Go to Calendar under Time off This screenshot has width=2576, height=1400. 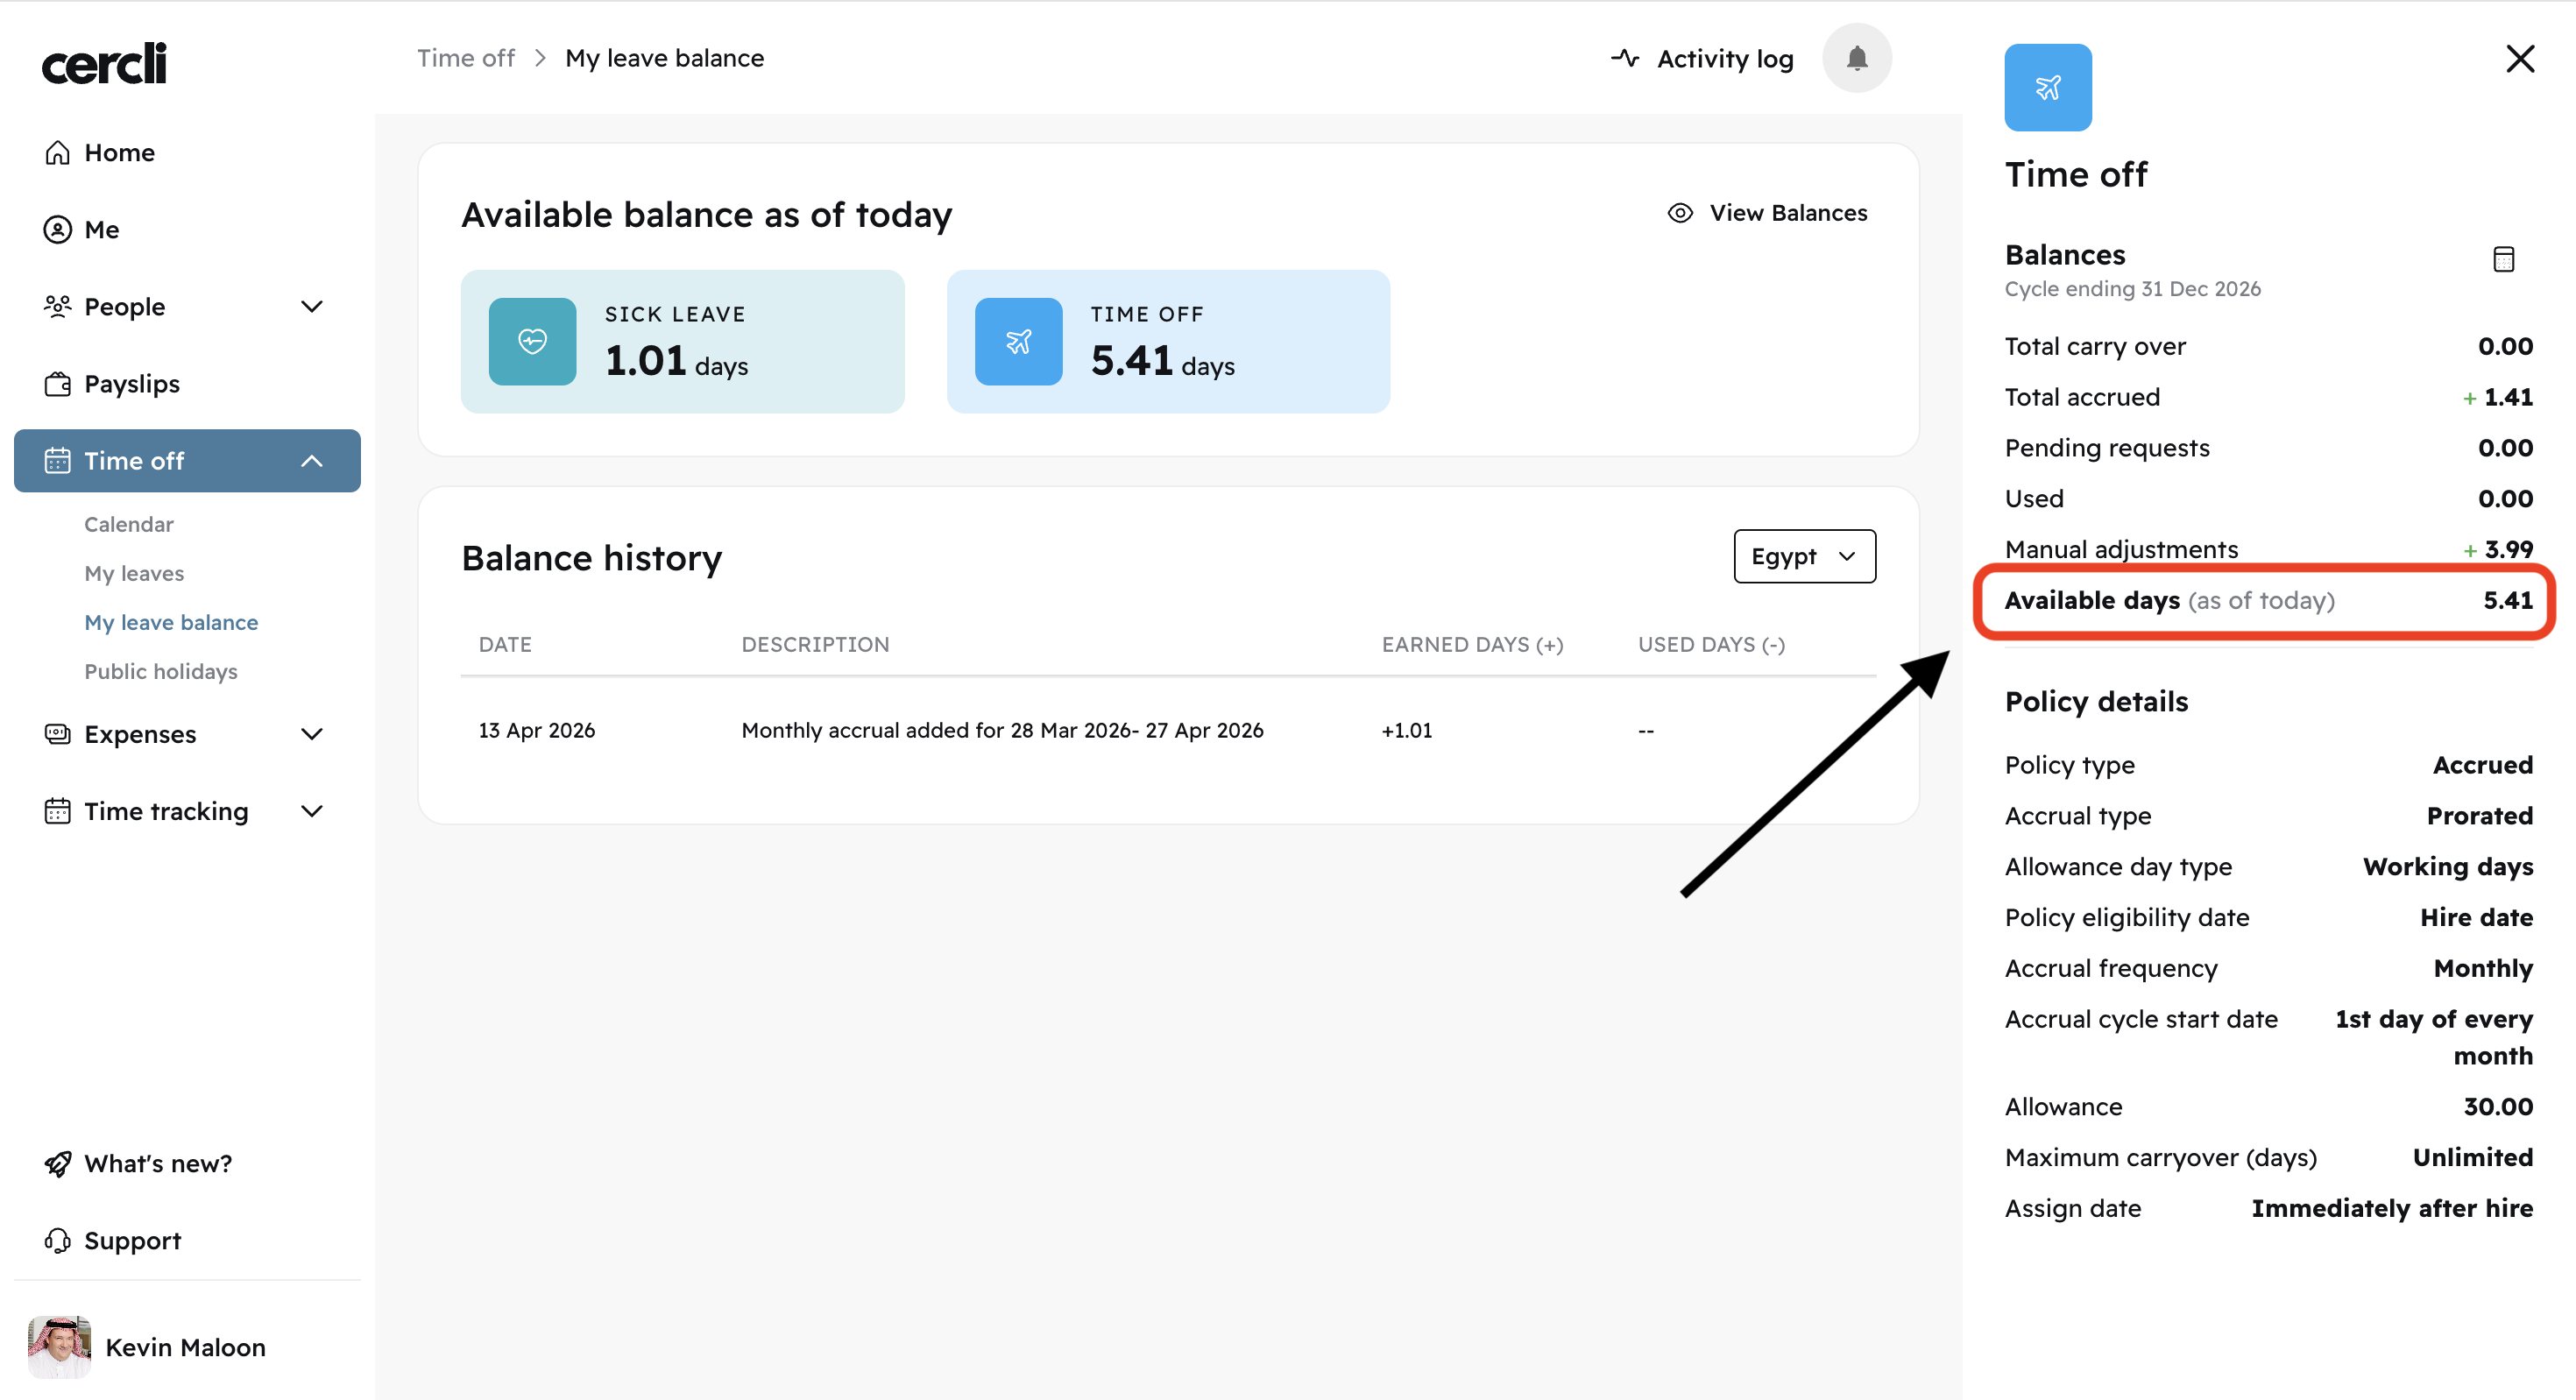point(129,524)
